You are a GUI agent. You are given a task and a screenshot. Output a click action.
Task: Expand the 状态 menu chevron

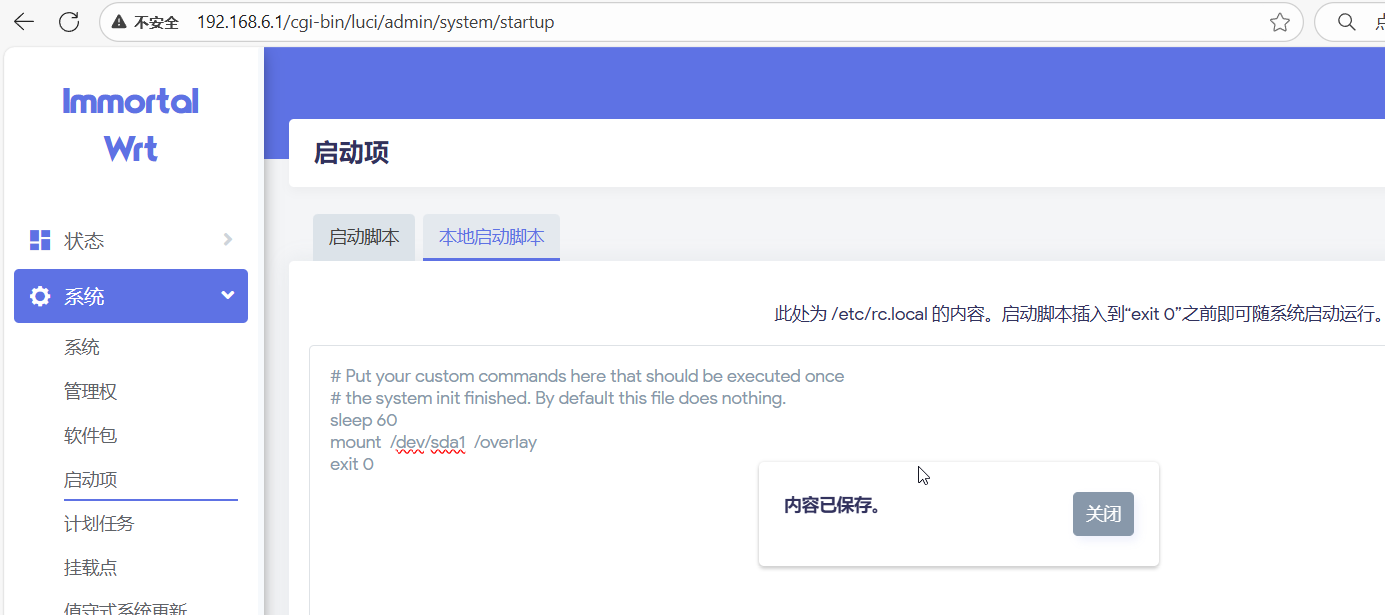(x=228, y=240)
